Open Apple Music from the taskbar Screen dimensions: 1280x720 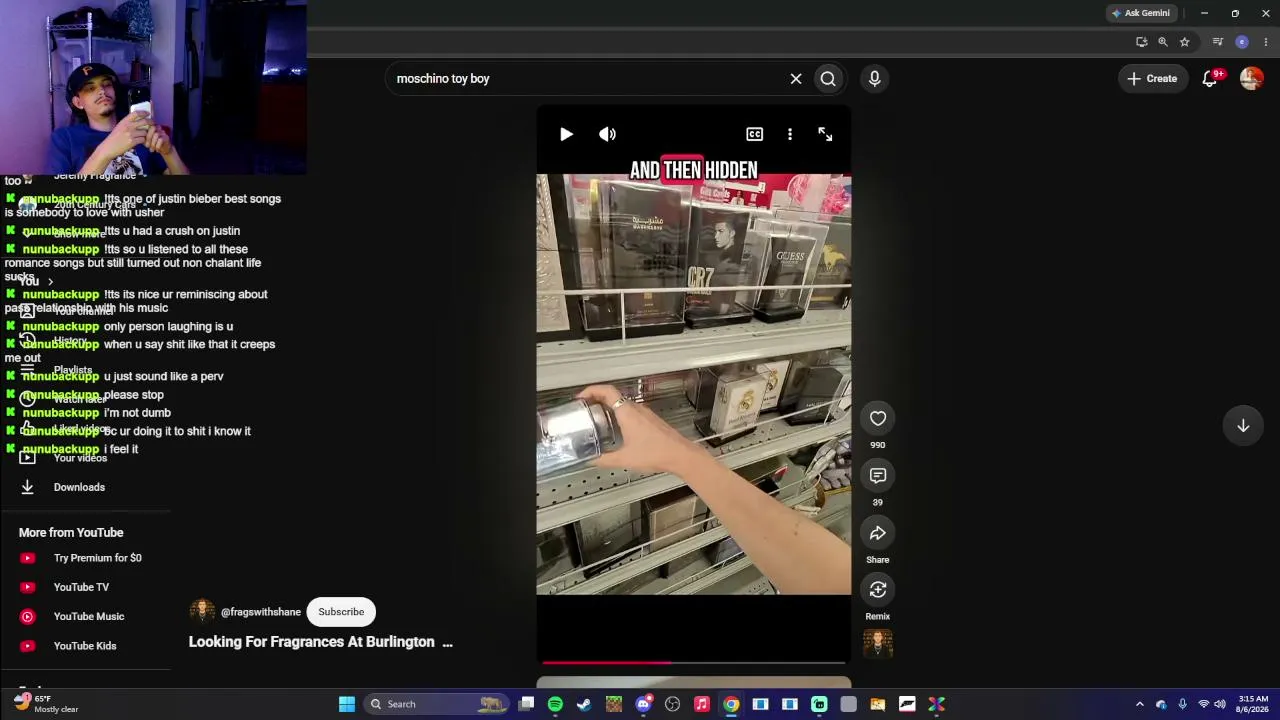(x=702, y=704)
